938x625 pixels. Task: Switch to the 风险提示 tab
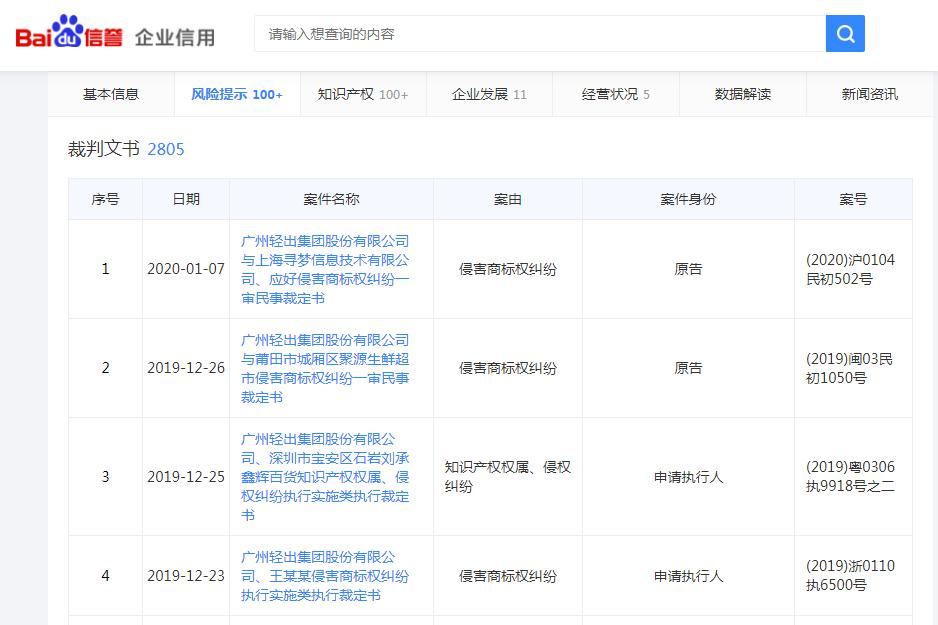click(x=236, y=94)
